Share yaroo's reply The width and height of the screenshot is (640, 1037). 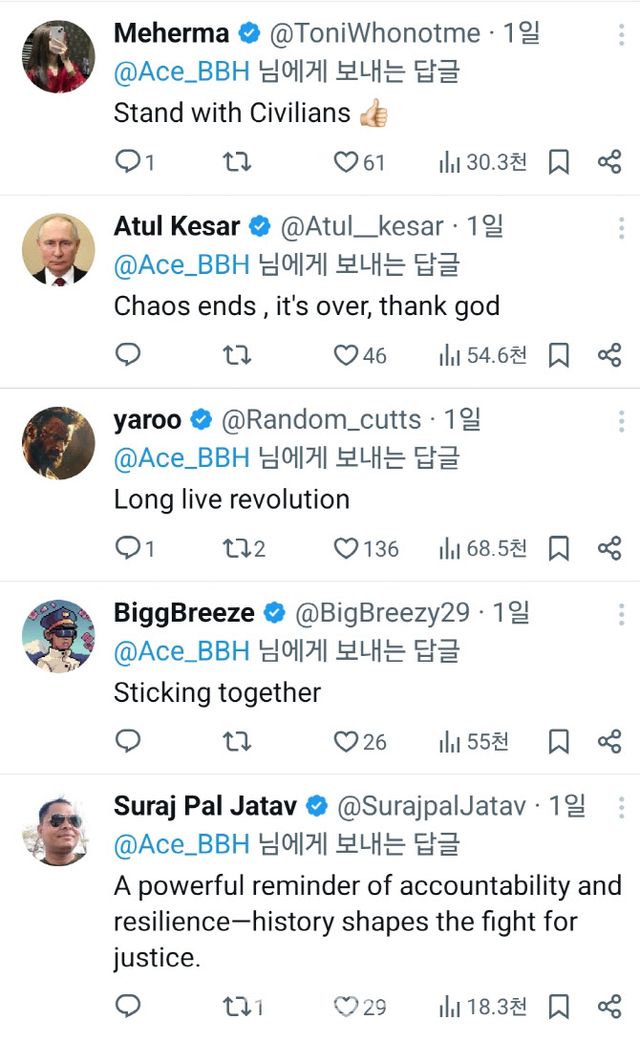609,548
